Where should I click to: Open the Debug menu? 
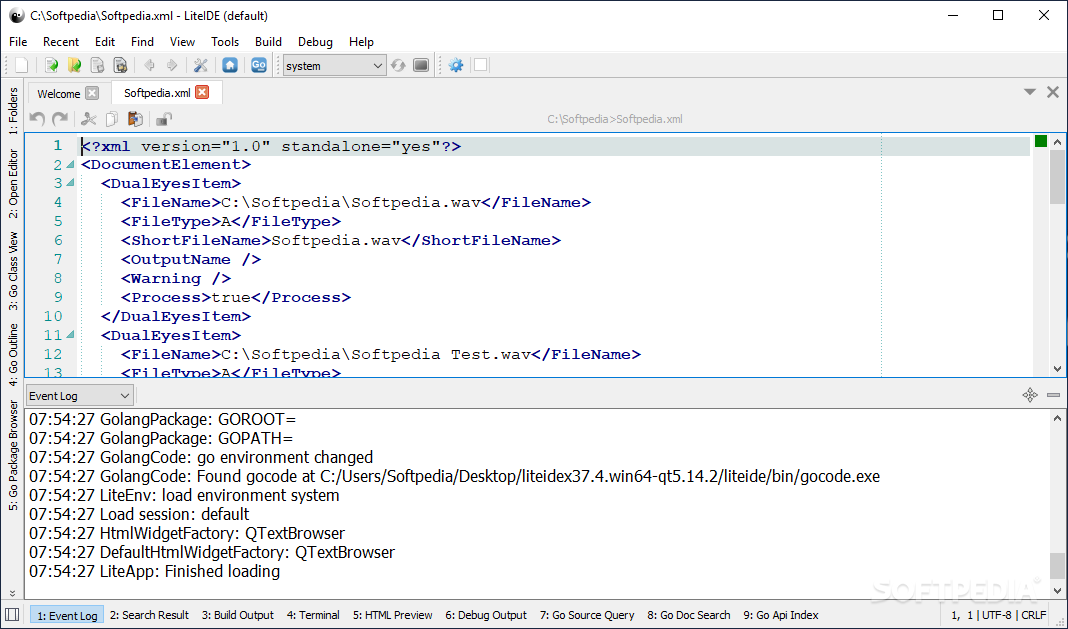315,42
